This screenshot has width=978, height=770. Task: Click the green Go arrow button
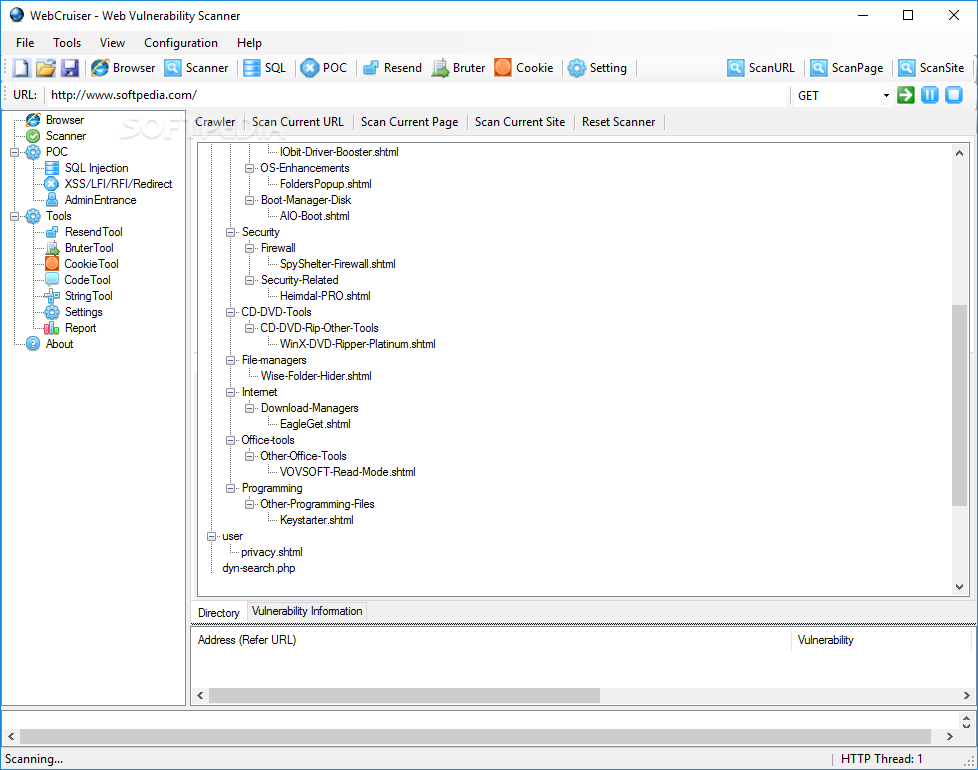pos(906,95)
